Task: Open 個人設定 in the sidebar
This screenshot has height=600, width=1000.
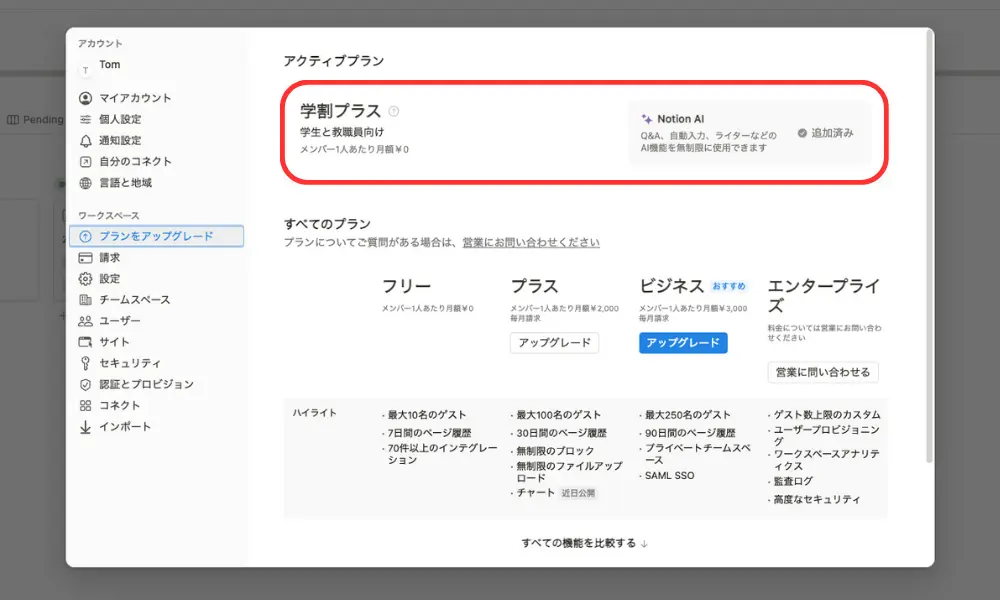Action: pos(156,119)
